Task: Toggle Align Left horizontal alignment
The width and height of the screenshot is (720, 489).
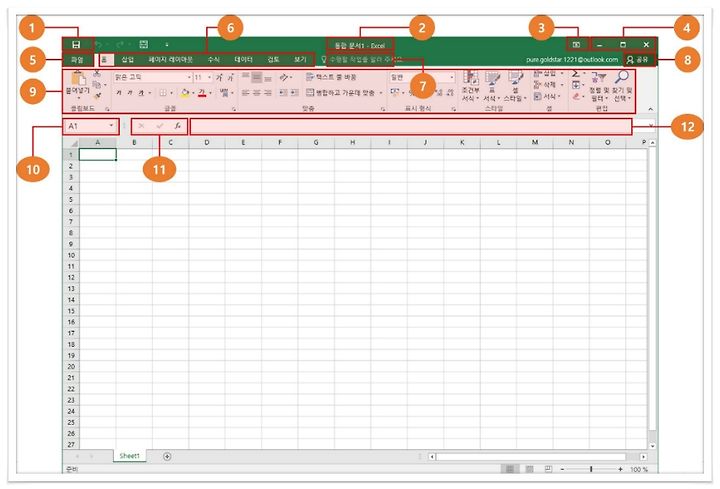Action: tap(245, 93)
